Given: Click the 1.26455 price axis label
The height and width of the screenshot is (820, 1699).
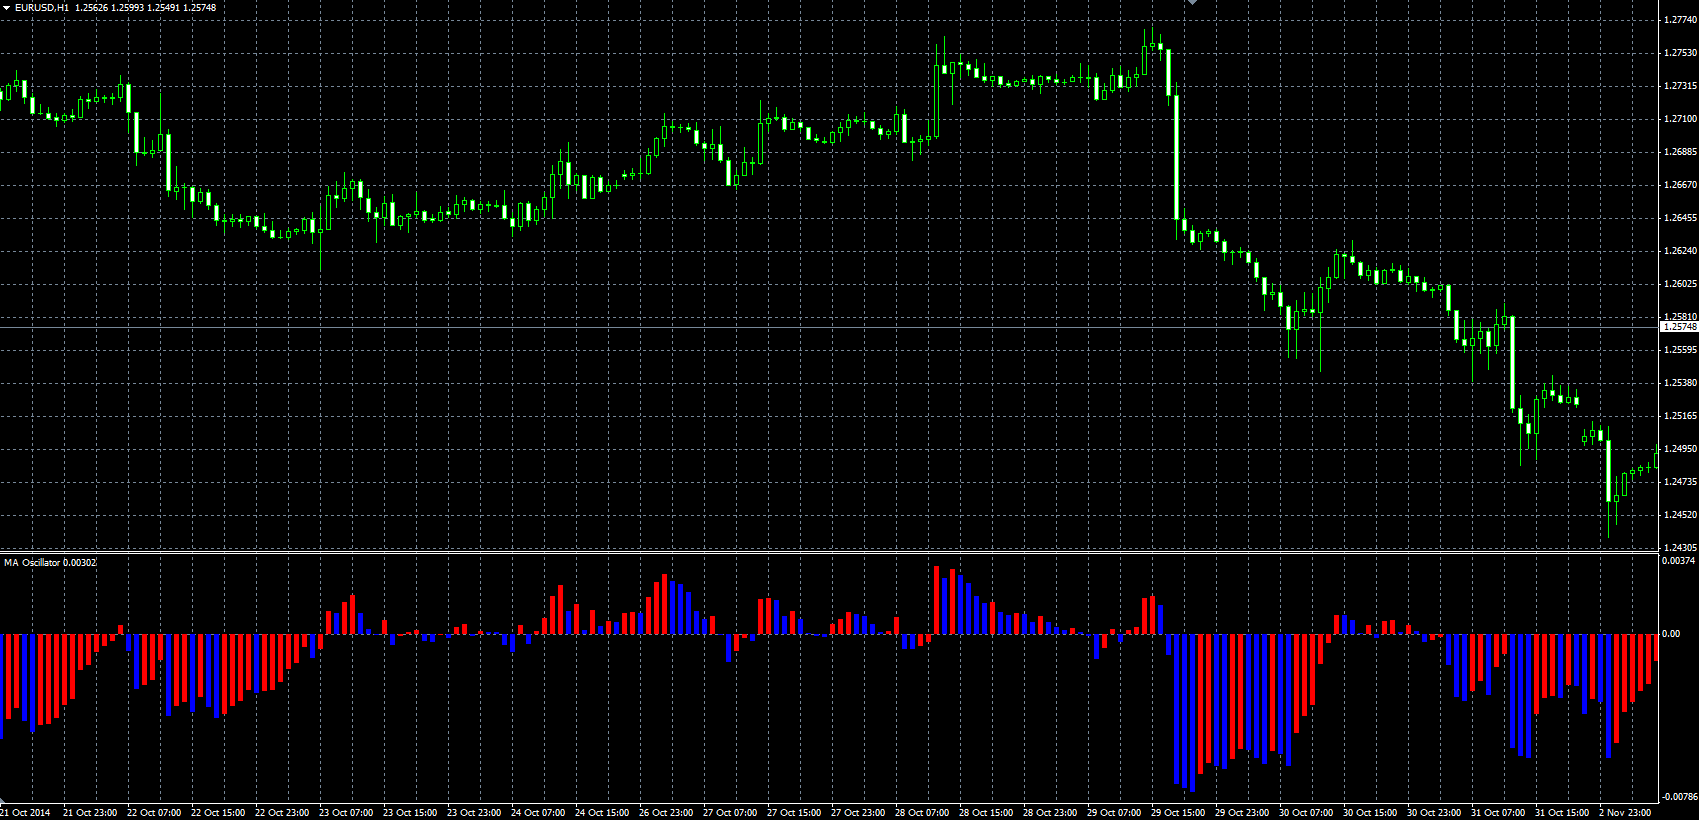Looking at the screenshot, I should [1680, 218].
